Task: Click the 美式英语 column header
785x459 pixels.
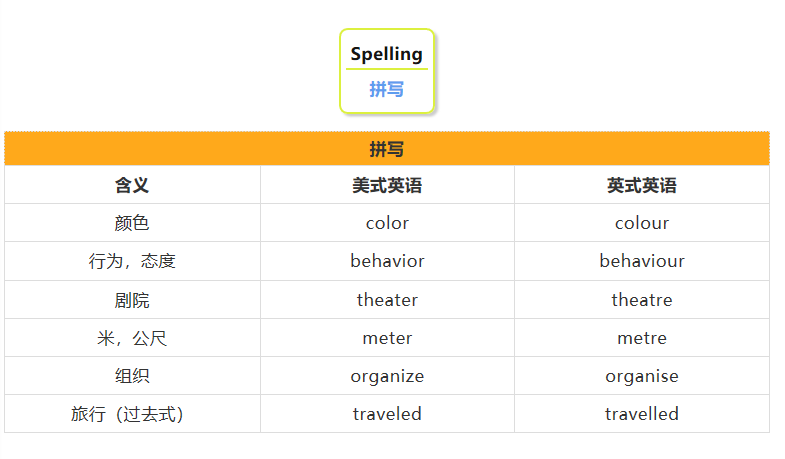Action: click(387, 185)
